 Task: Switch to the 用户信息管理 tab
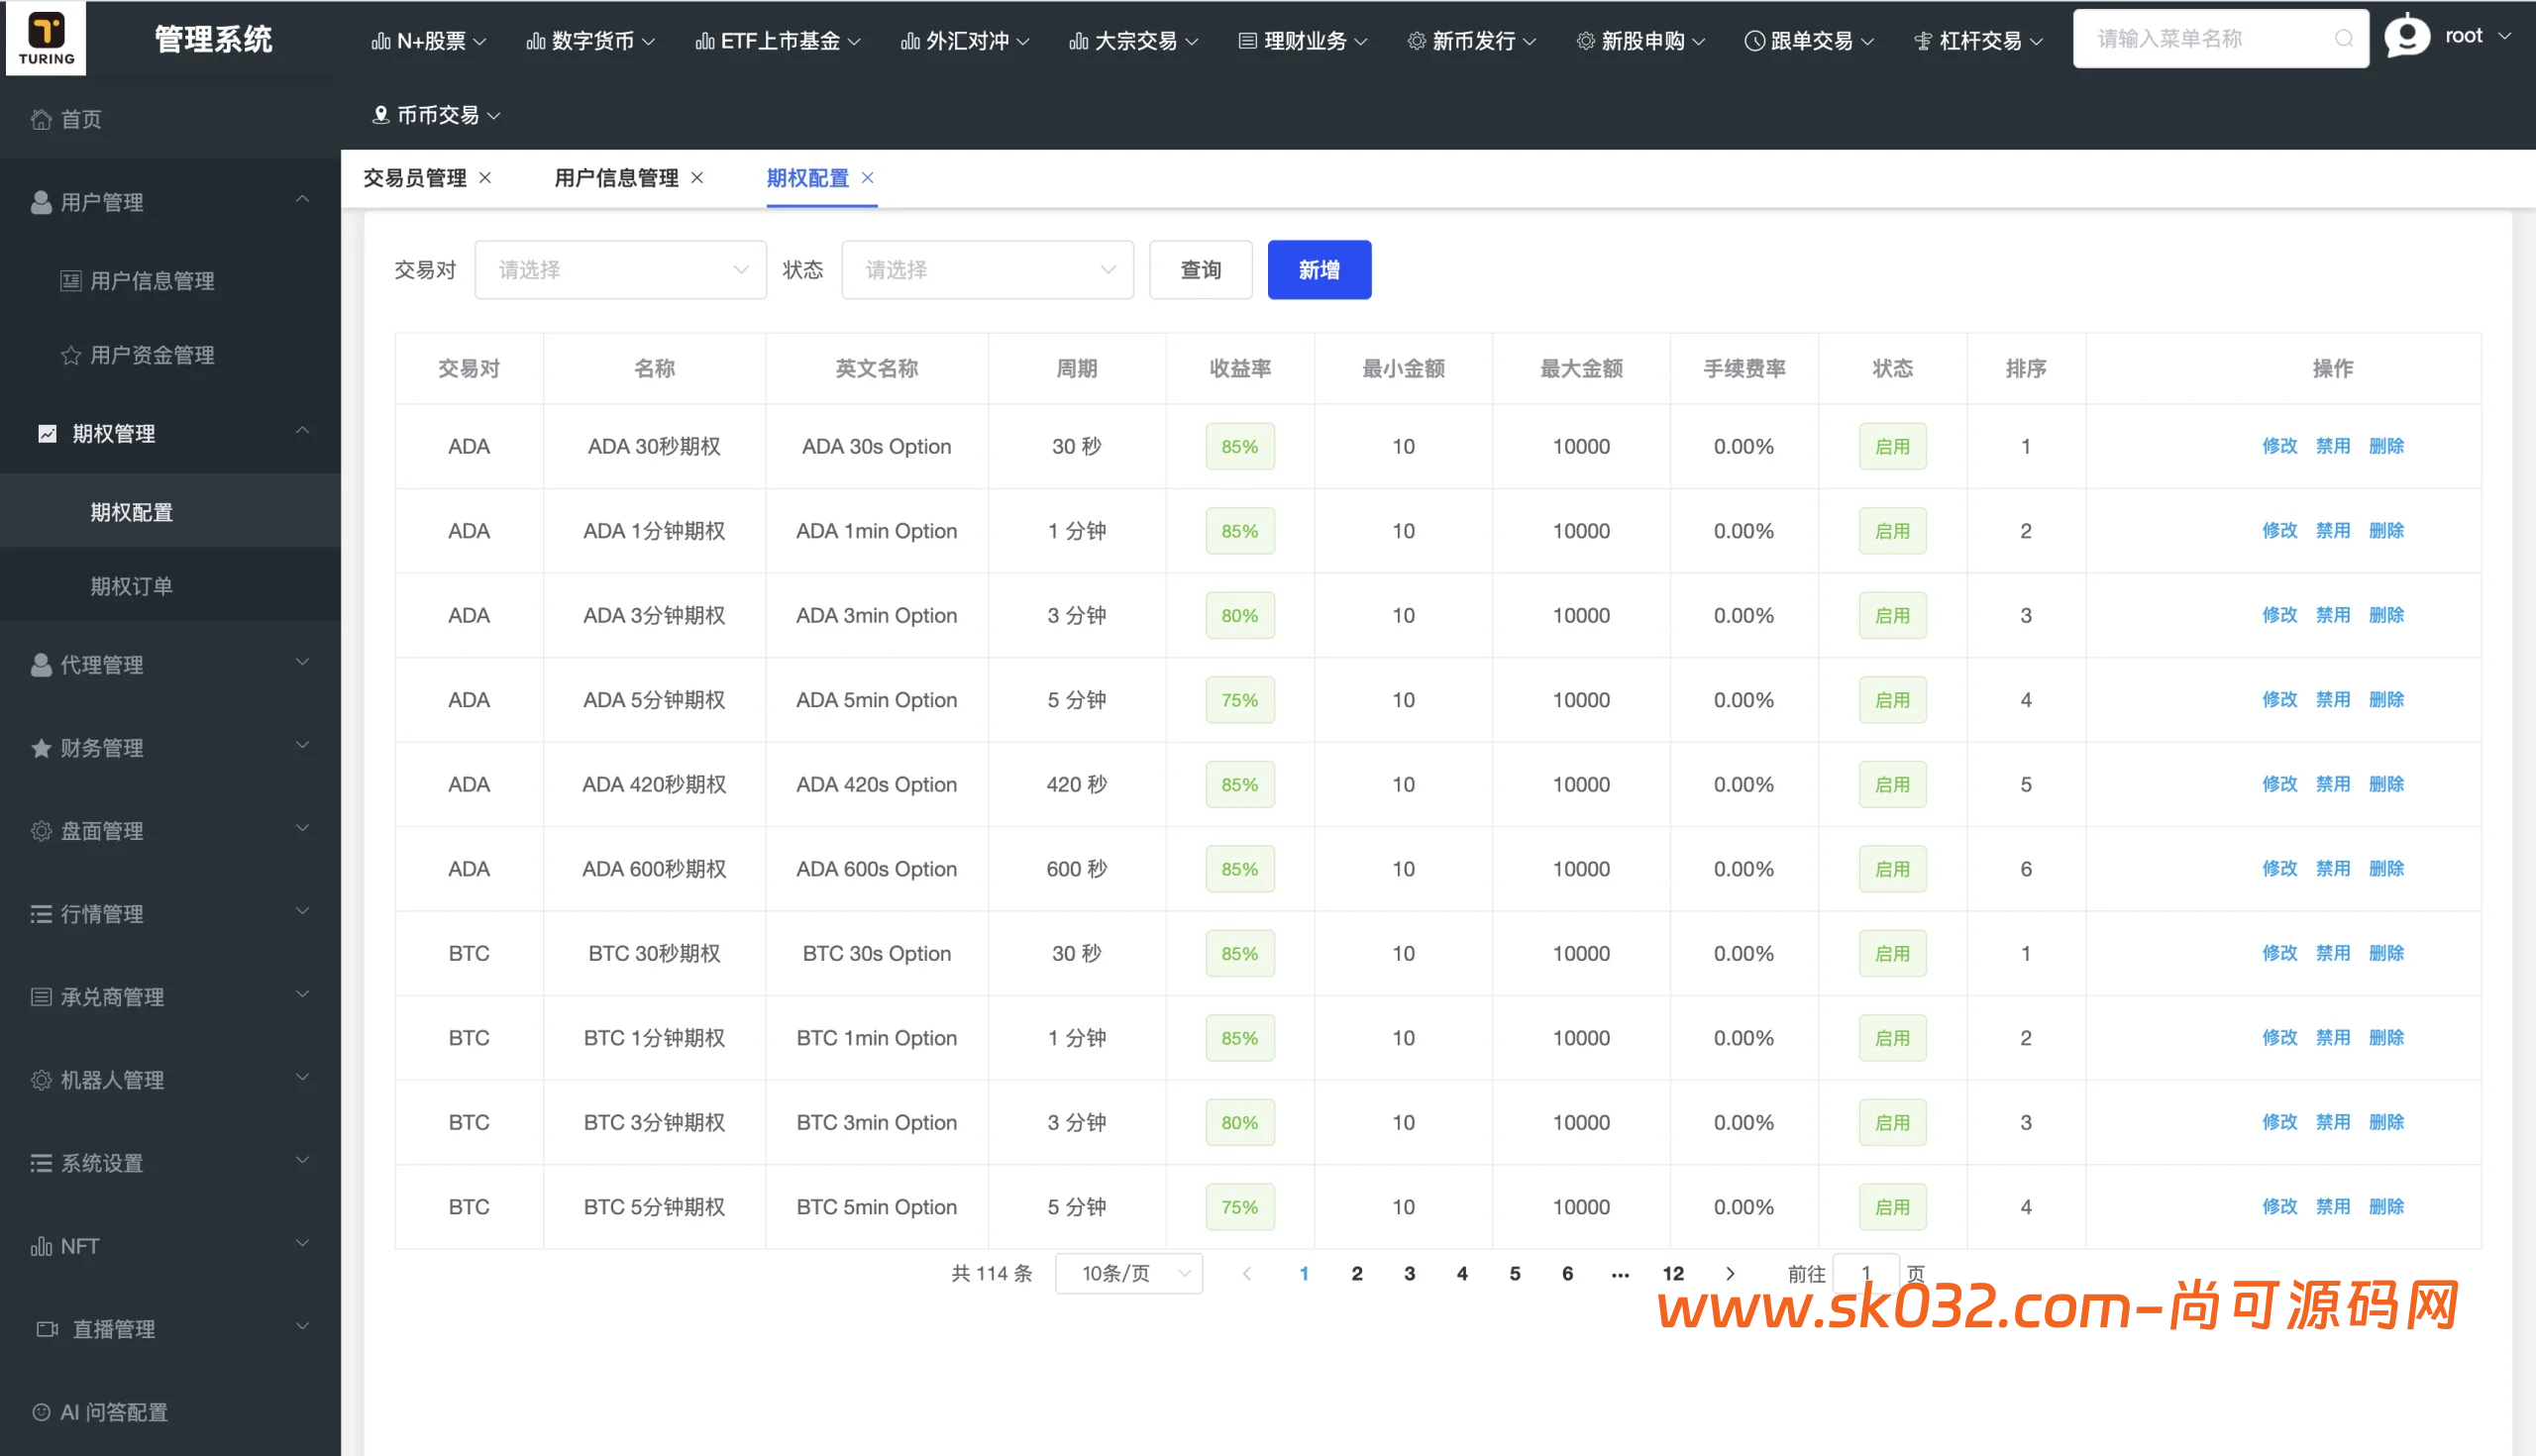[x=616, y=177]
